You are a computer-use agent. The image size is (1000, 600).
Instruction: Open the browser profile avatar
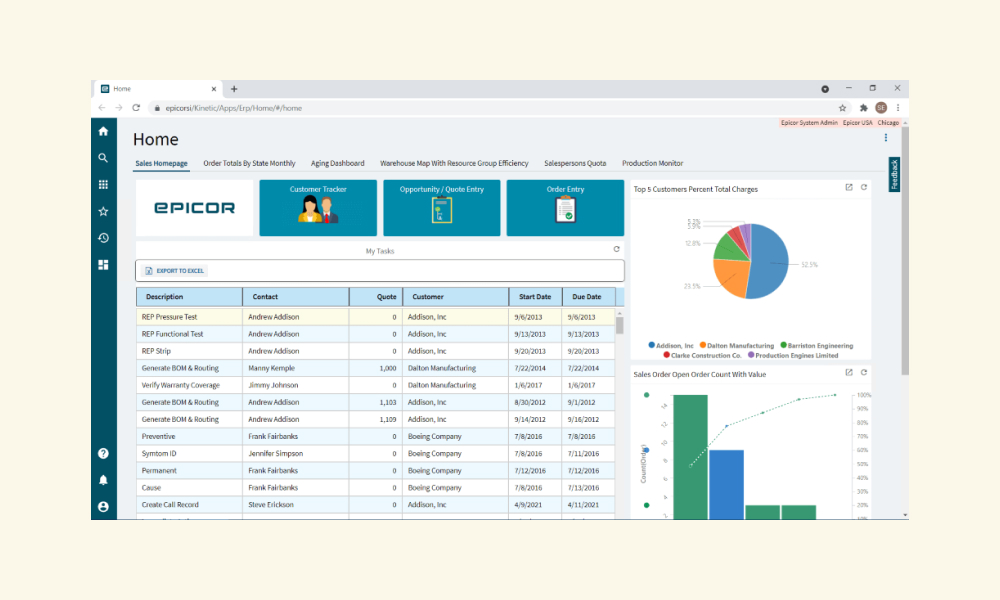point(881,108)
